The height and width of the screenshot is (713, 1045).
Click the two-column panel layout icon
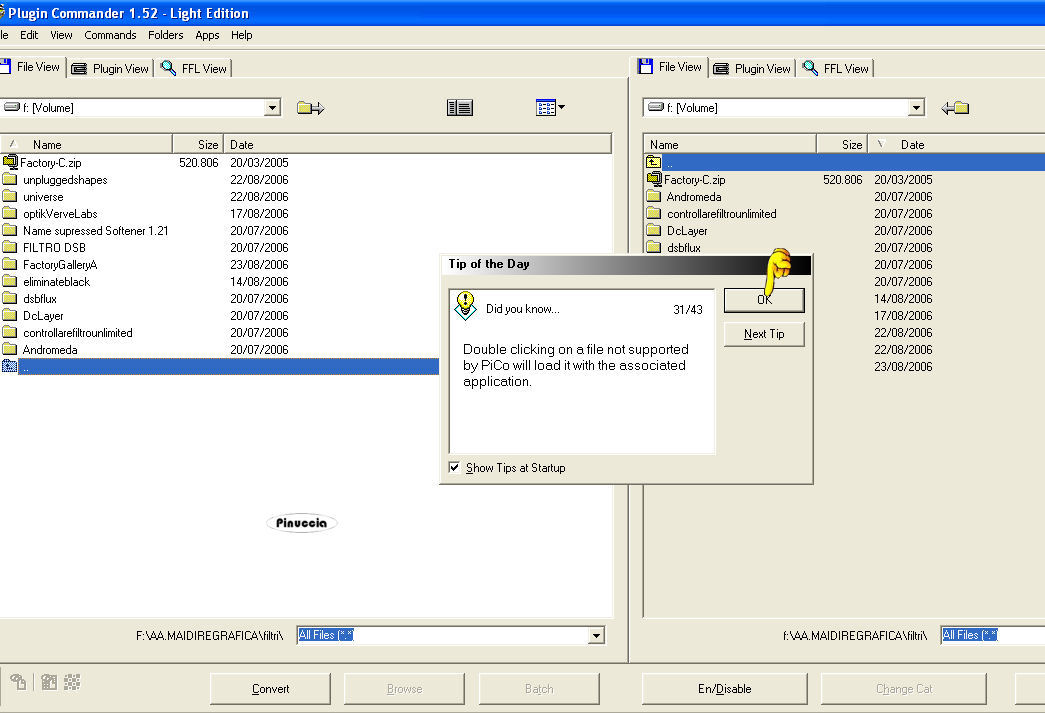(460, 107)
